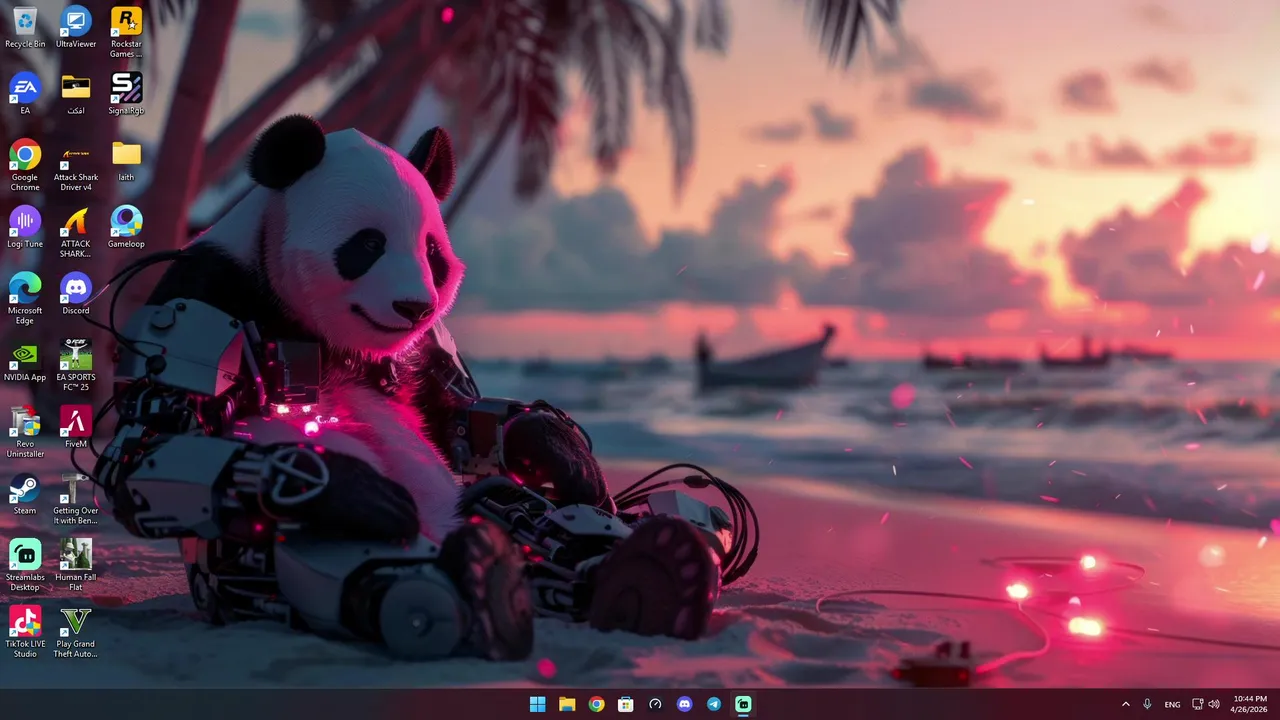Select the Steam desktop icon
1280x720 pixels.
click(x=25, y=493)
